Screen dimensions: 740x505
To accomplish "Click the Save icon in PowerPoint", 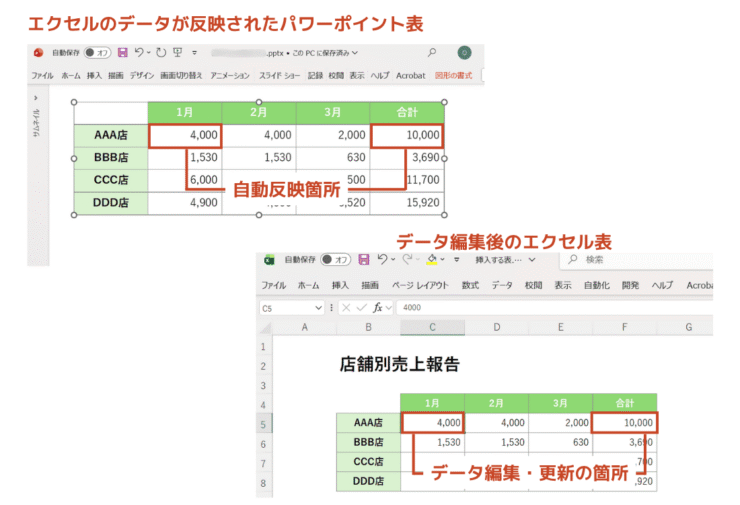I will tap(123, 52).
